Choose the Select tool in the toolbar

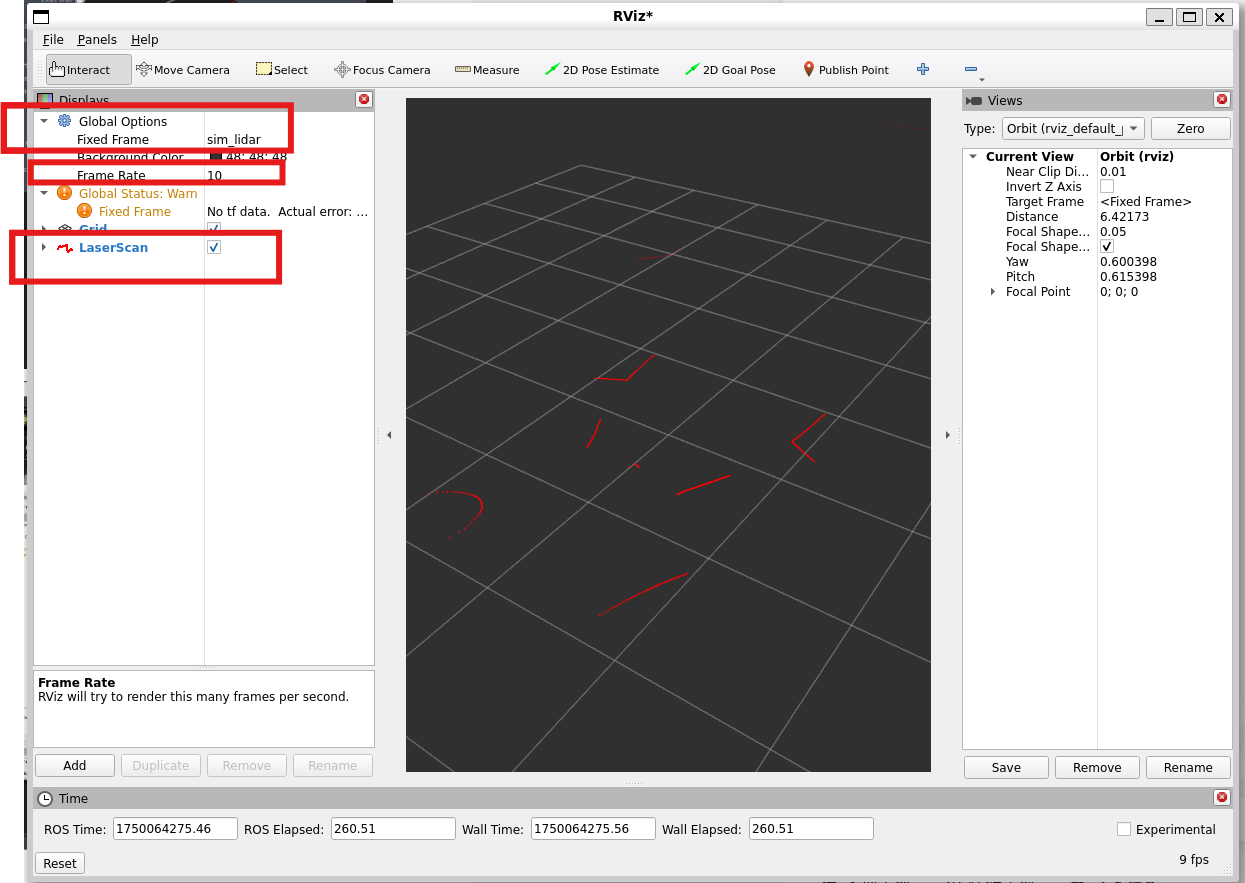pyautogui.click(x=282, y=69)
